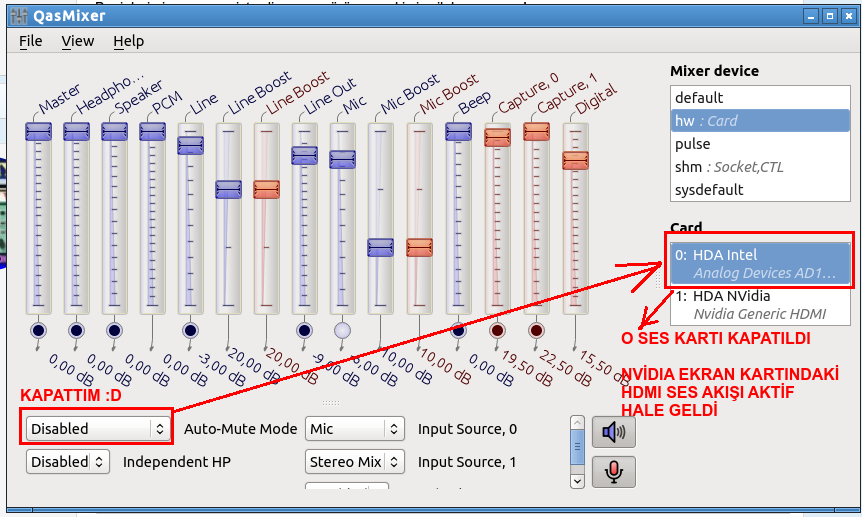Toggle the Speaker channel mute switch

(114, 331)
